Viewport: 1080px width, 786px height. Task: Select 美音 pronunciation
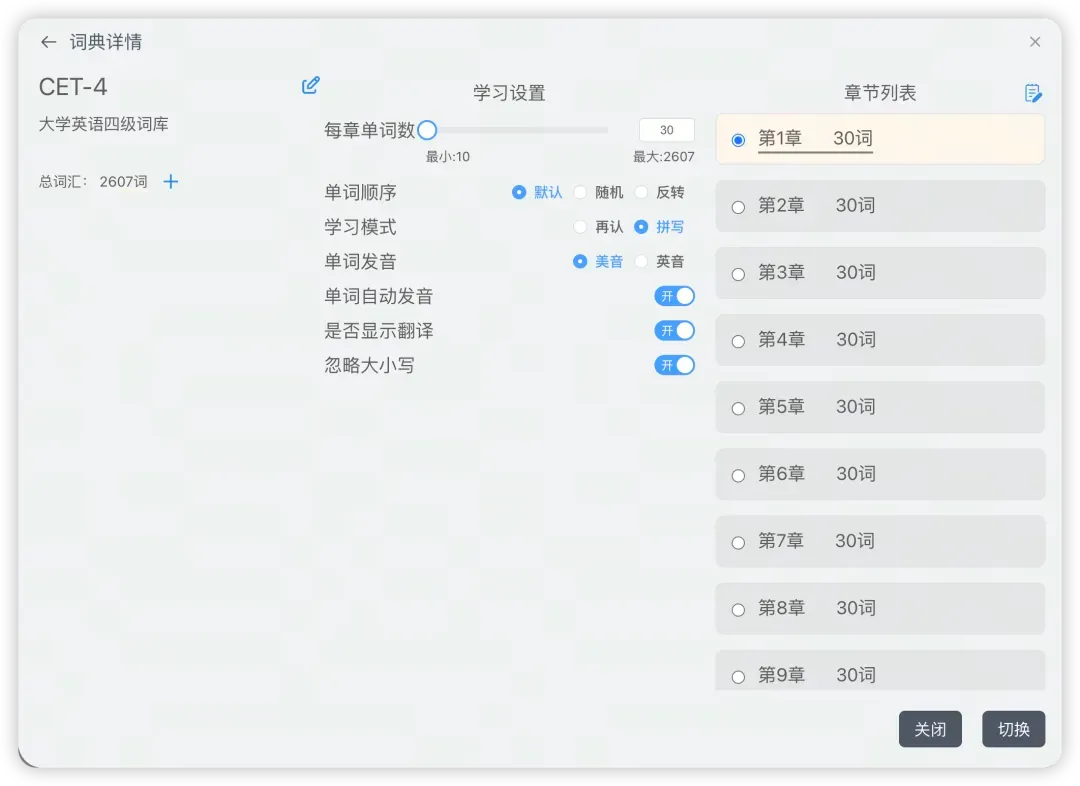pos(599,261)
